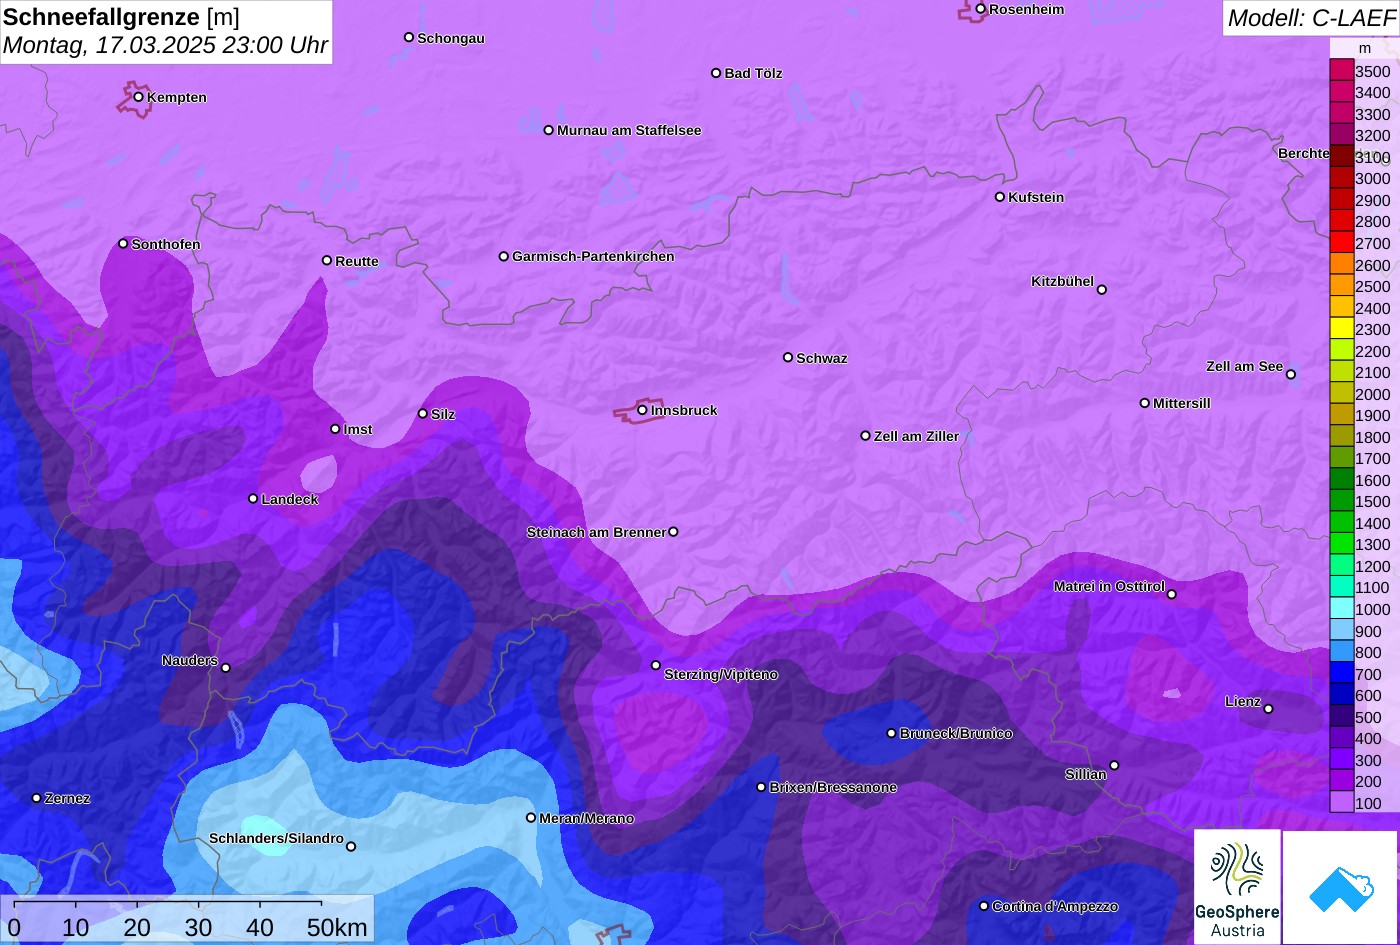
Task: Click the GeoSphere Austria logo
Action: point(1237,887)
